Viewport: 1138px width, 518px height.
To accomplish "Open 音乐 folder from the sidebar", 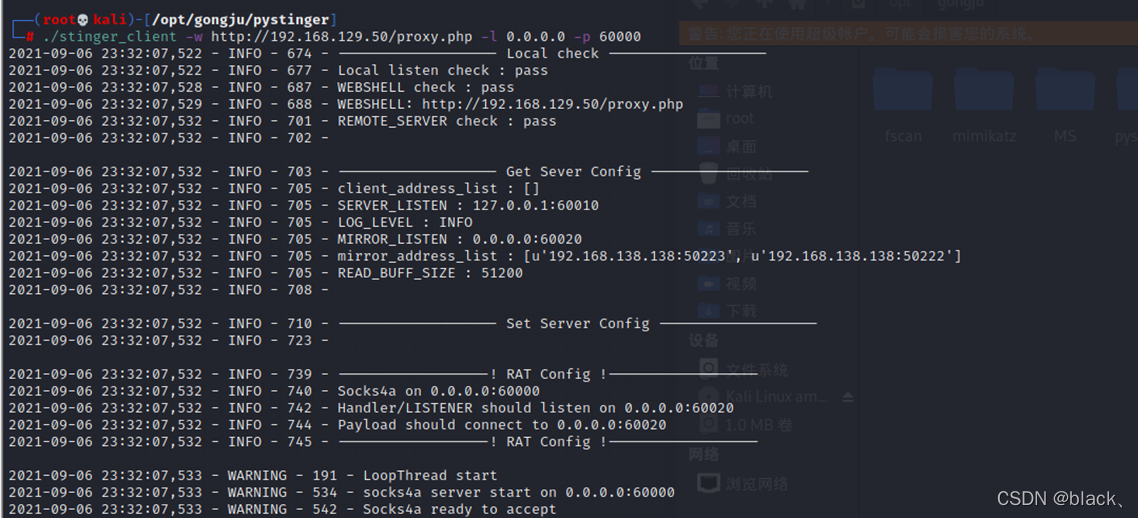I will point(726,229).
